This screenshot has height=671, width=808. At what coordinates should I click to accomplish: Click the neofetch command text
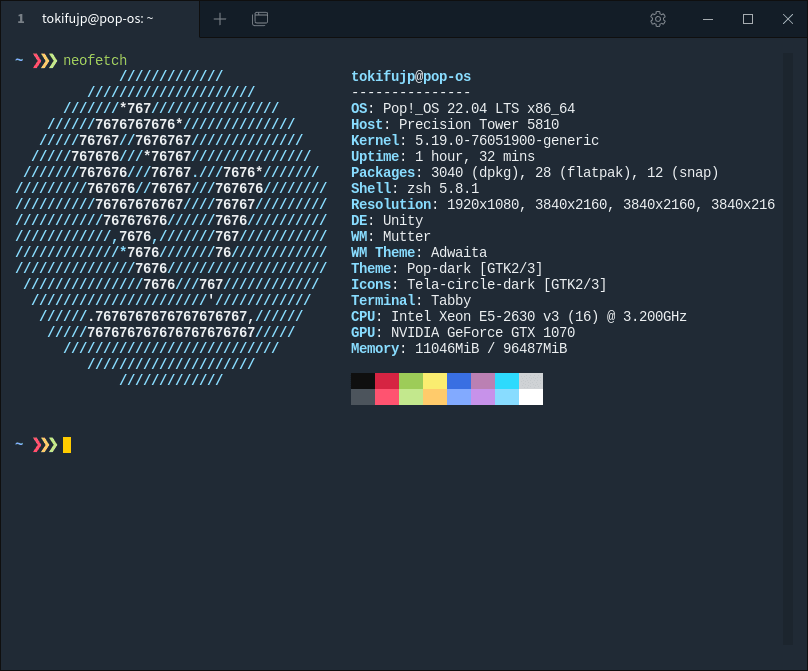95,61
